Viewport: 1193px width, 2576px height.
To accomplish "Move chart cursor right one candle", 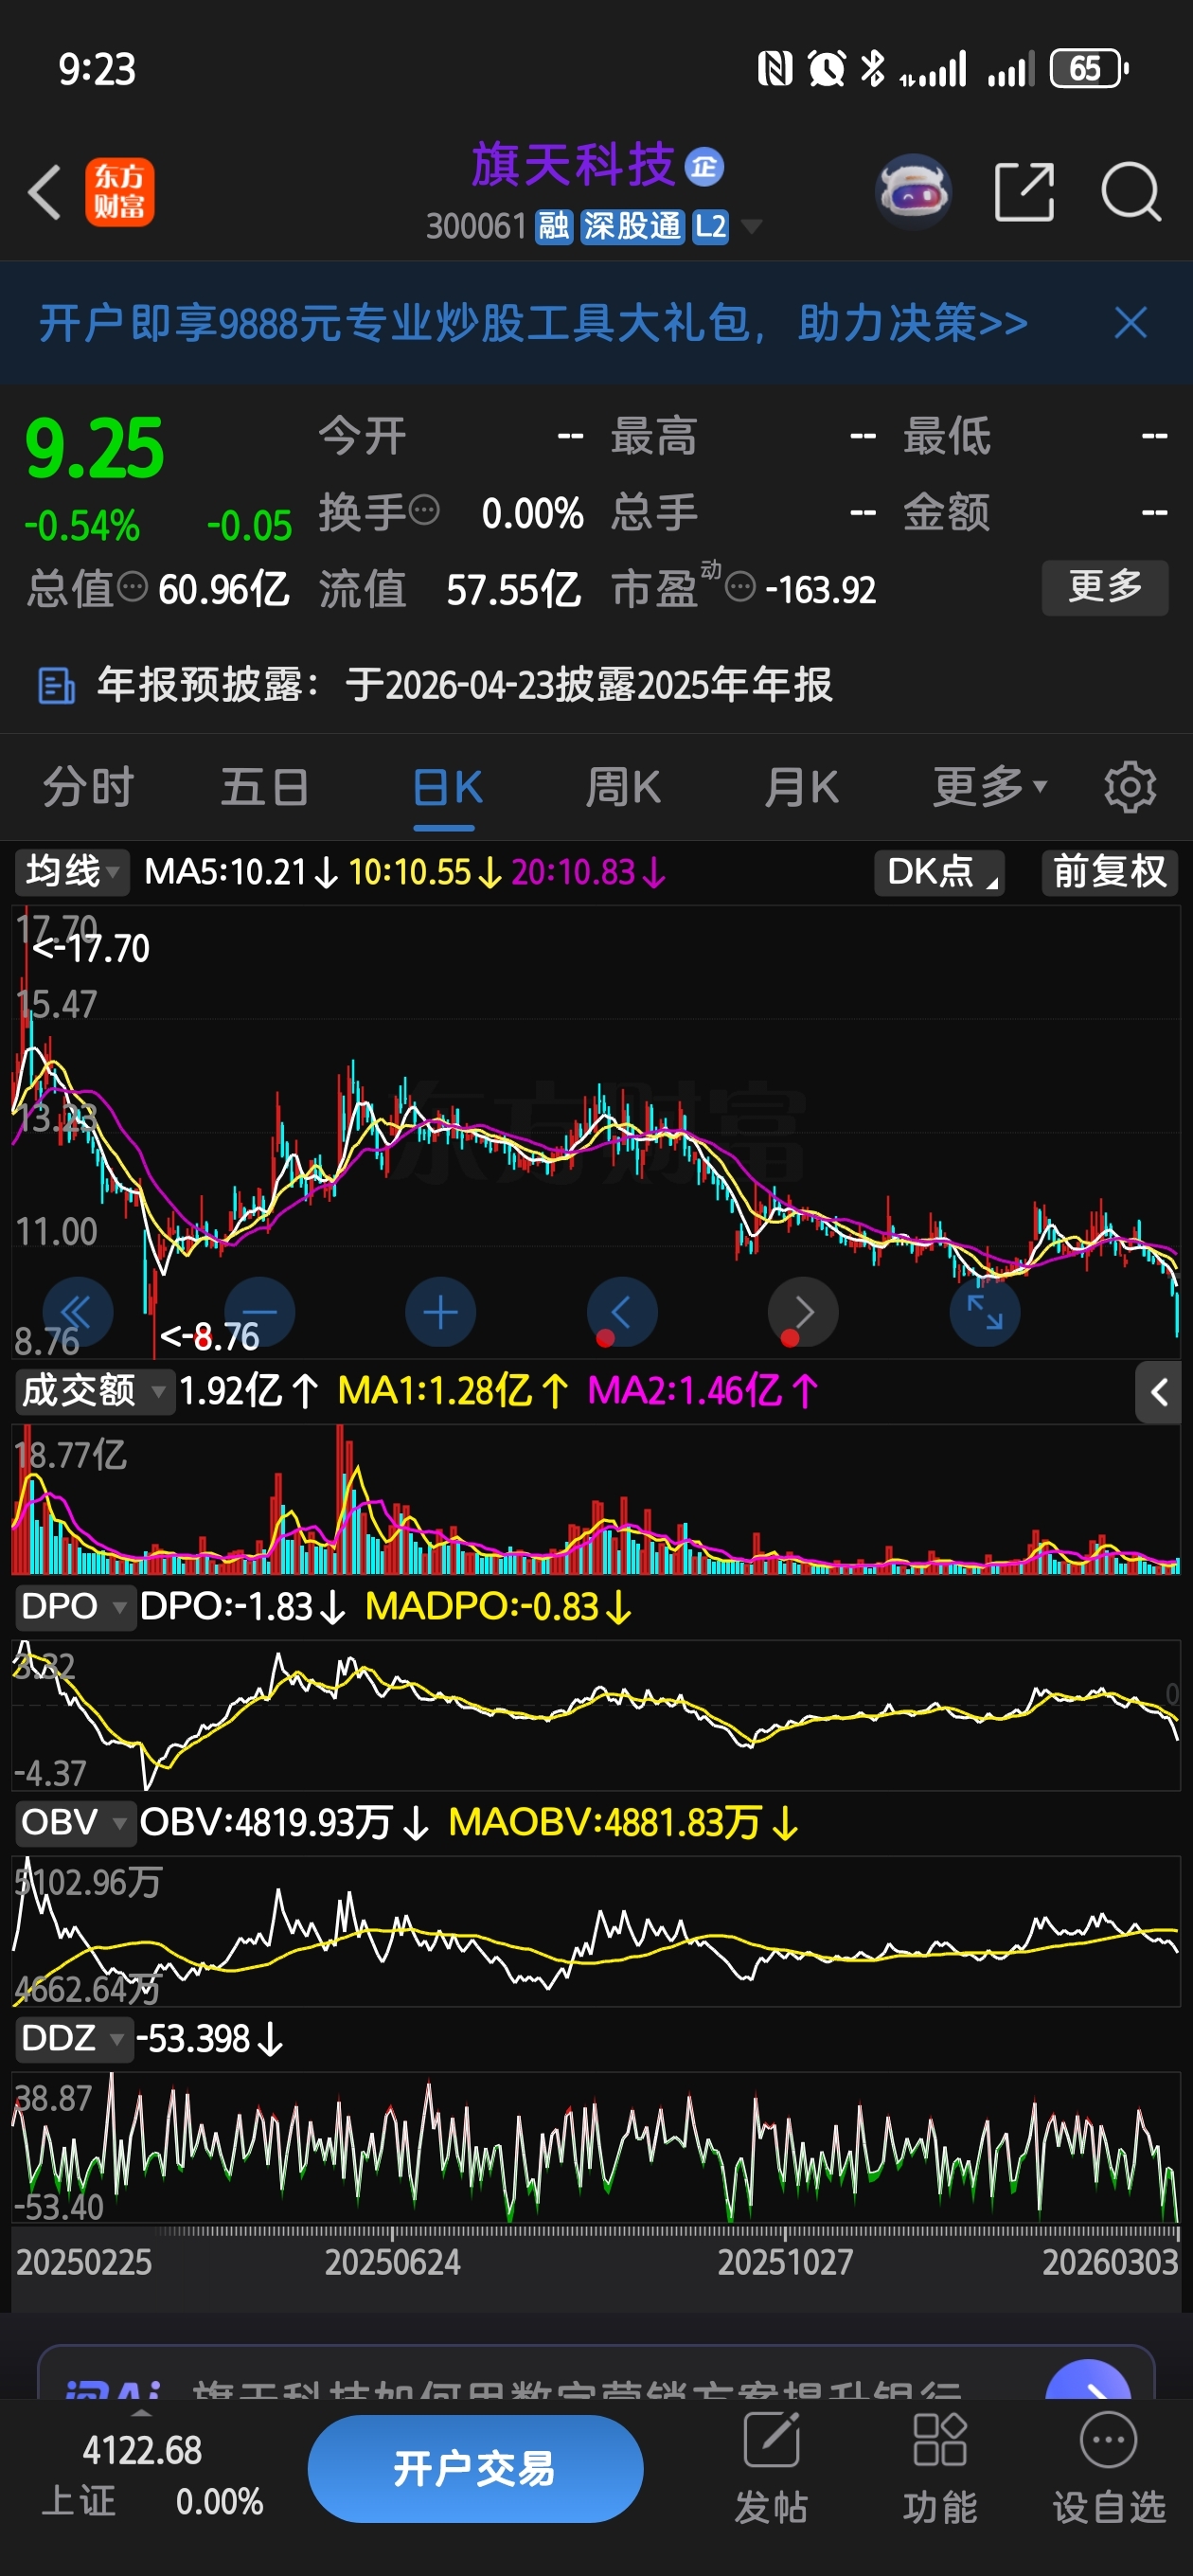I will 803,1312.
